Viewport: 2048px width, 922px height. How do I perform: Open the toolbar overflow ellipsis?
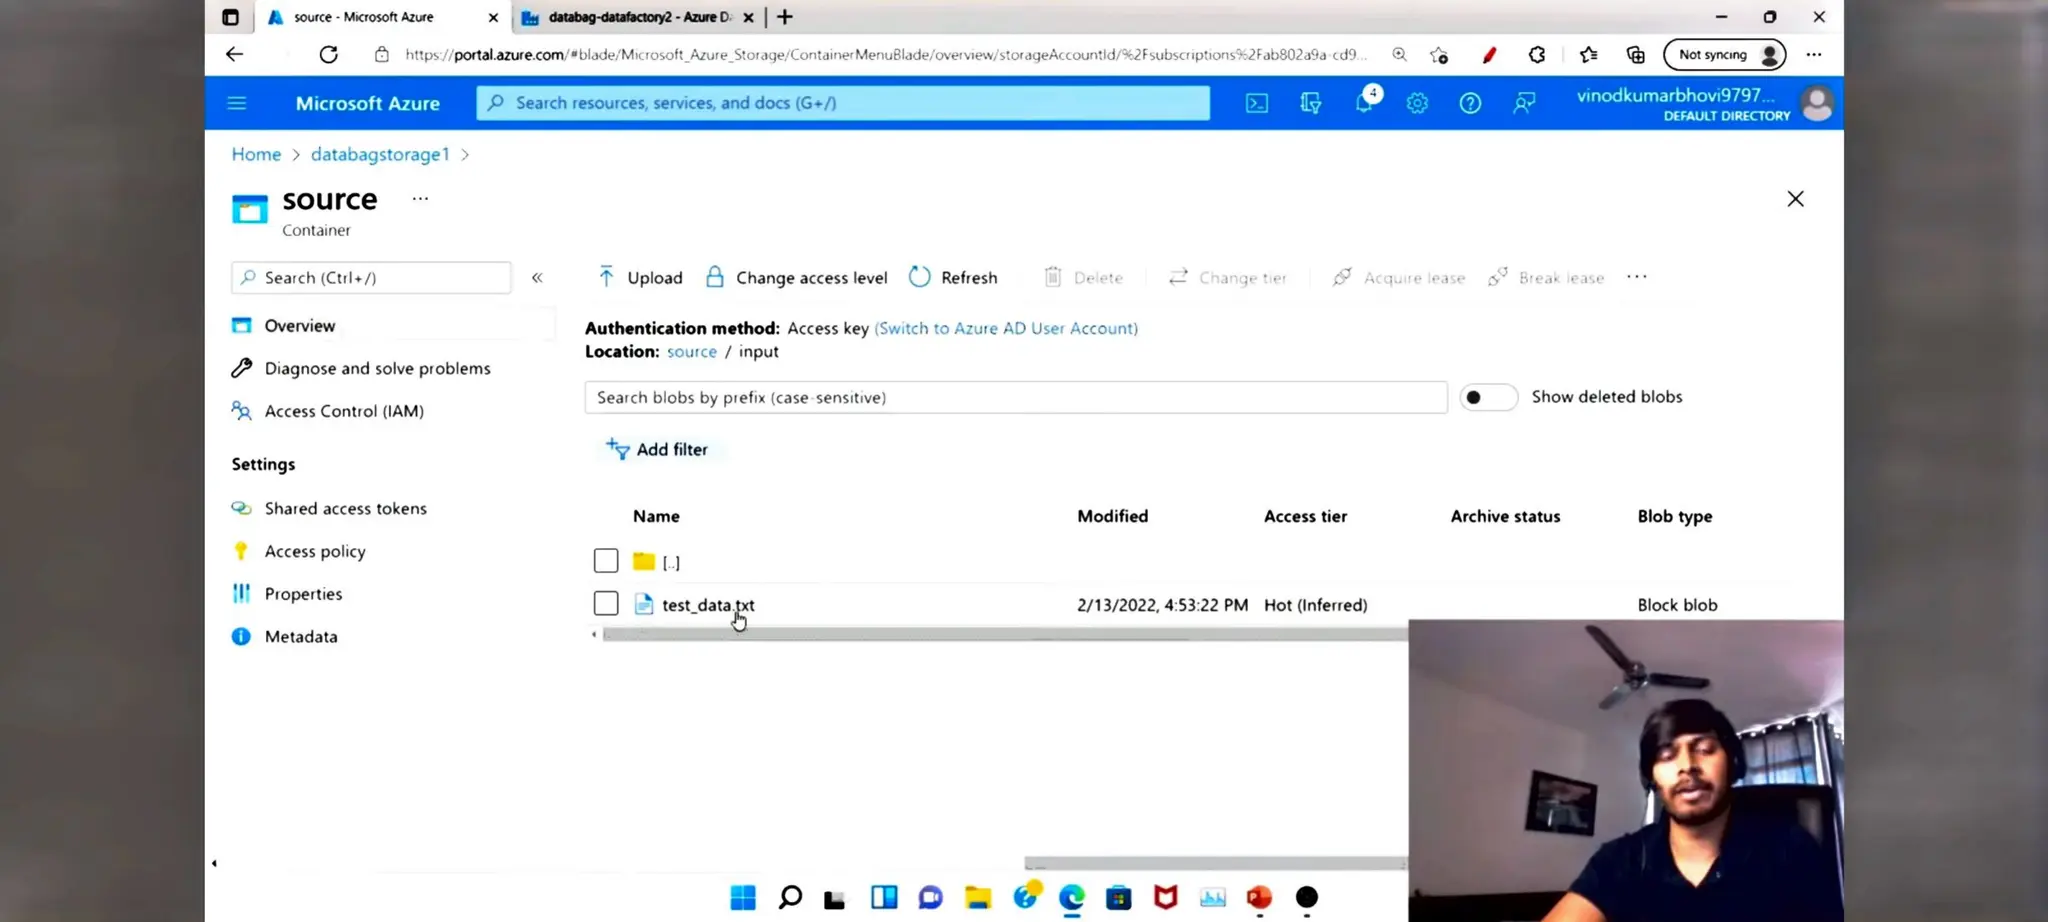[x=1636, y=276]
